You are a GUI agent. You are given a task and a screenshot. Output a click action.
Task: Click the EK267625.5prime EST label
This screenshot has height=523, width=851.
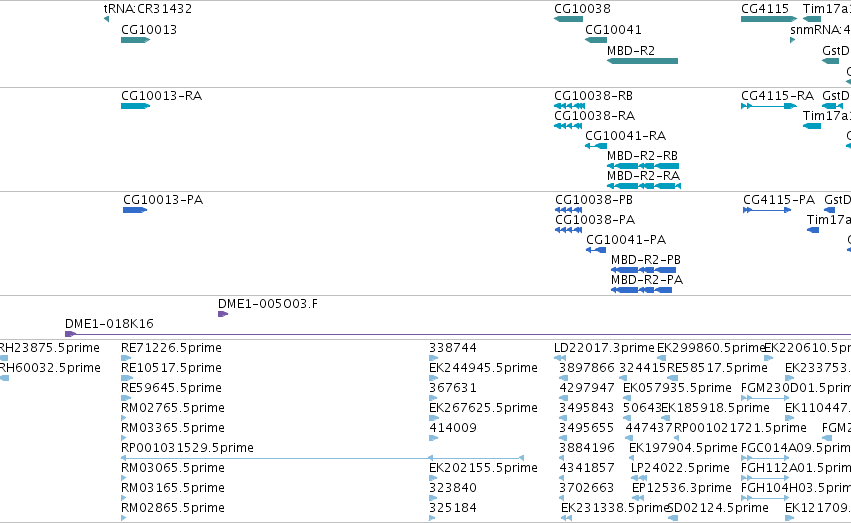(483, 408)
